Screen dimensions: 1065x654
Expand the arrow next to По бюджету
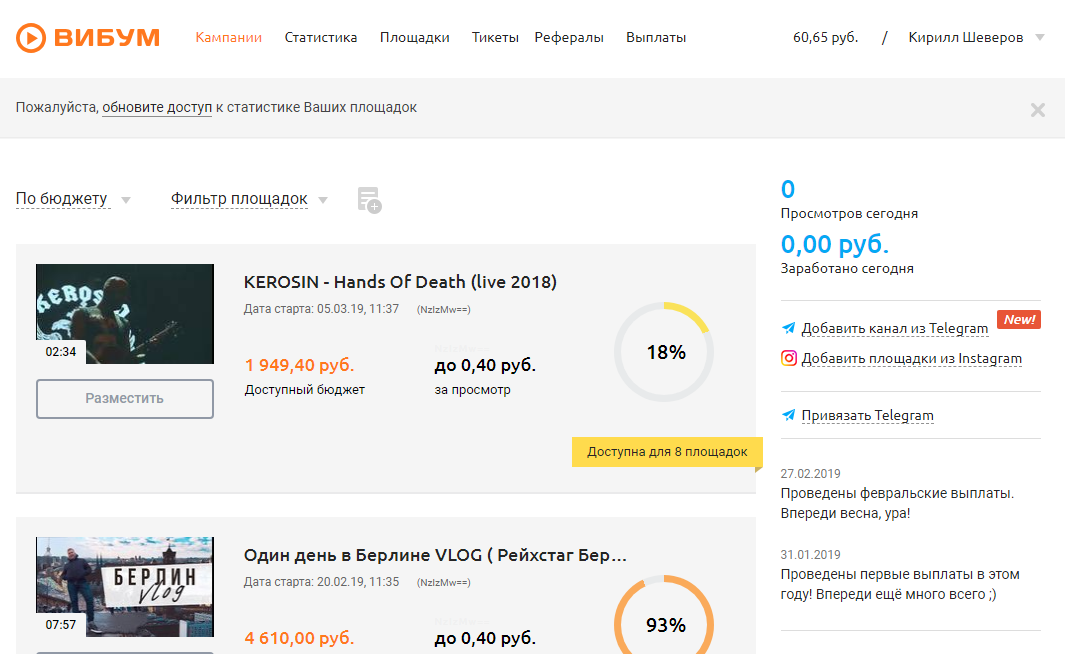[x=126, y=200]
